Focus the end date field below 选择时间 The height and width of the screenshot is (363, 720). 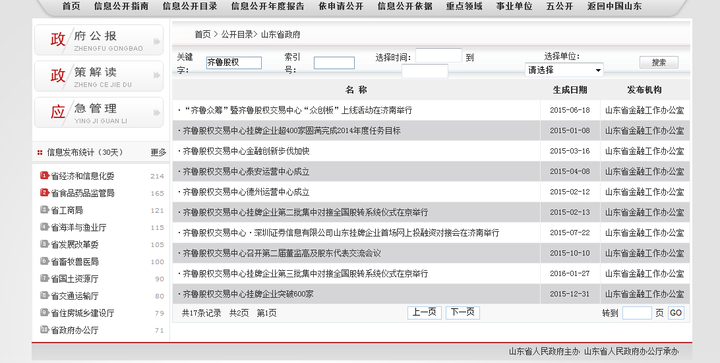click(x=425, y=71)
